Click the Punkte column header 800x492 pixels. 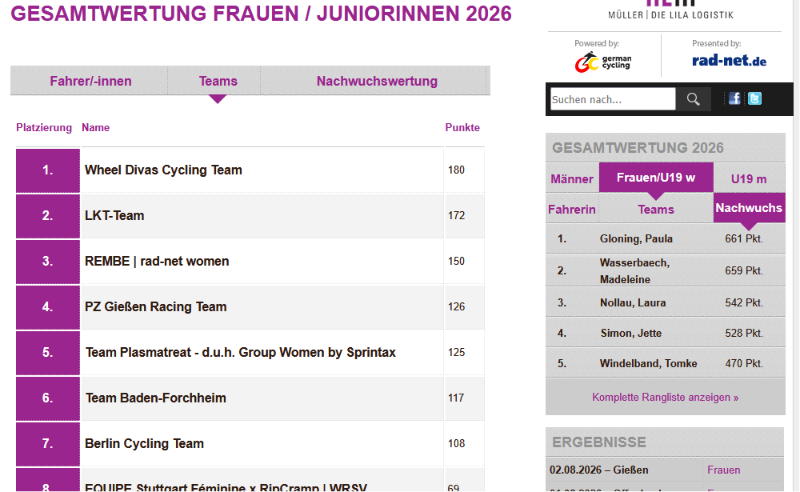pyautogui.click(x=462, y=128)
